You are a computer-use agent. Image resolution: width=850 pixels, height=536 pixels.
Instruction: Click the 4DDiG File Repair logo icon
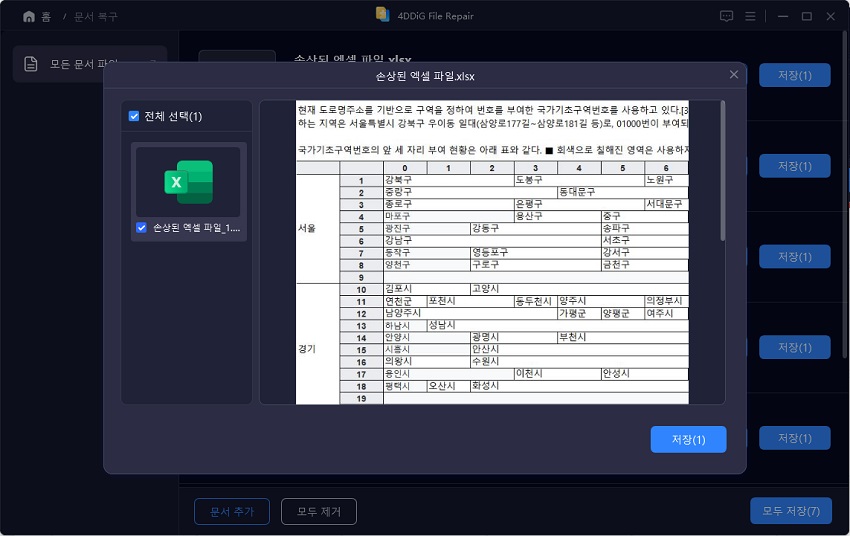point(382,15)
